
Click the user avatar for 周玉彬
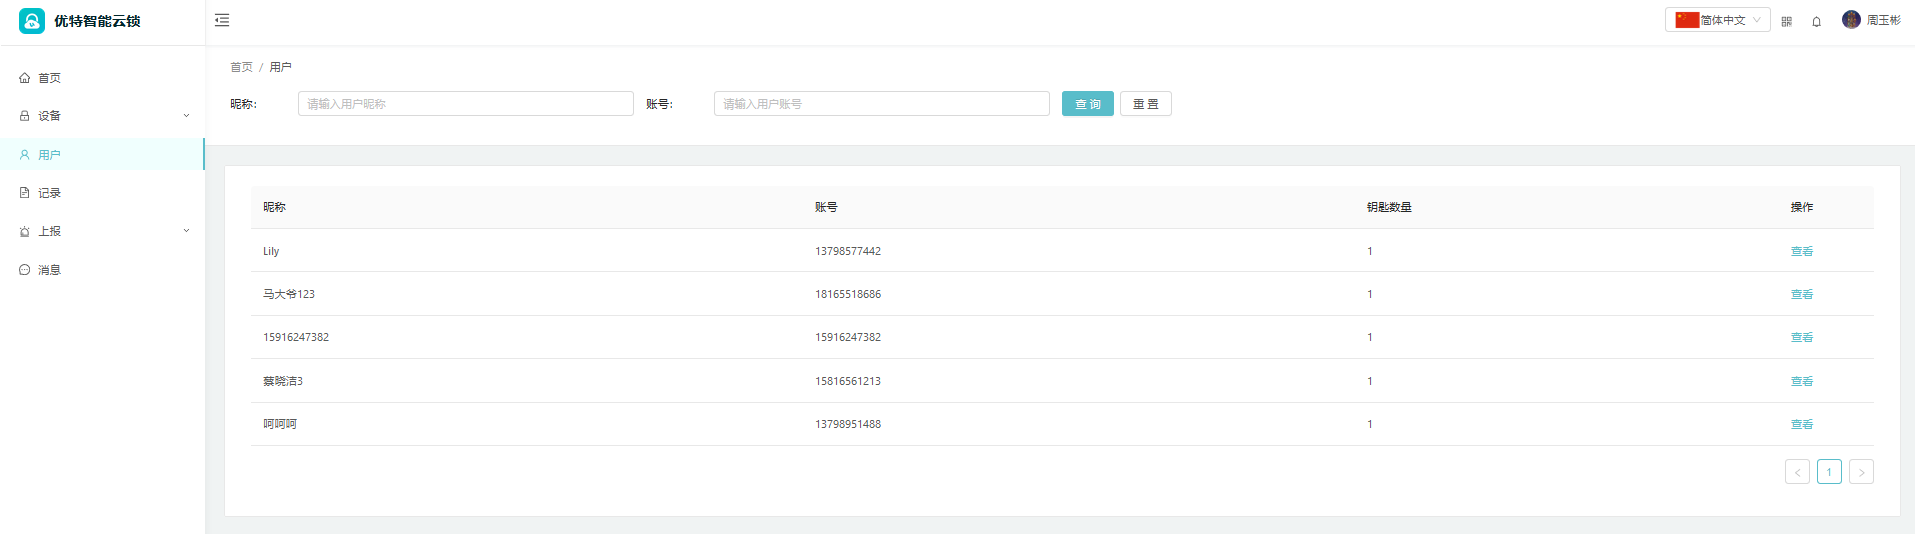[1851, 20]
